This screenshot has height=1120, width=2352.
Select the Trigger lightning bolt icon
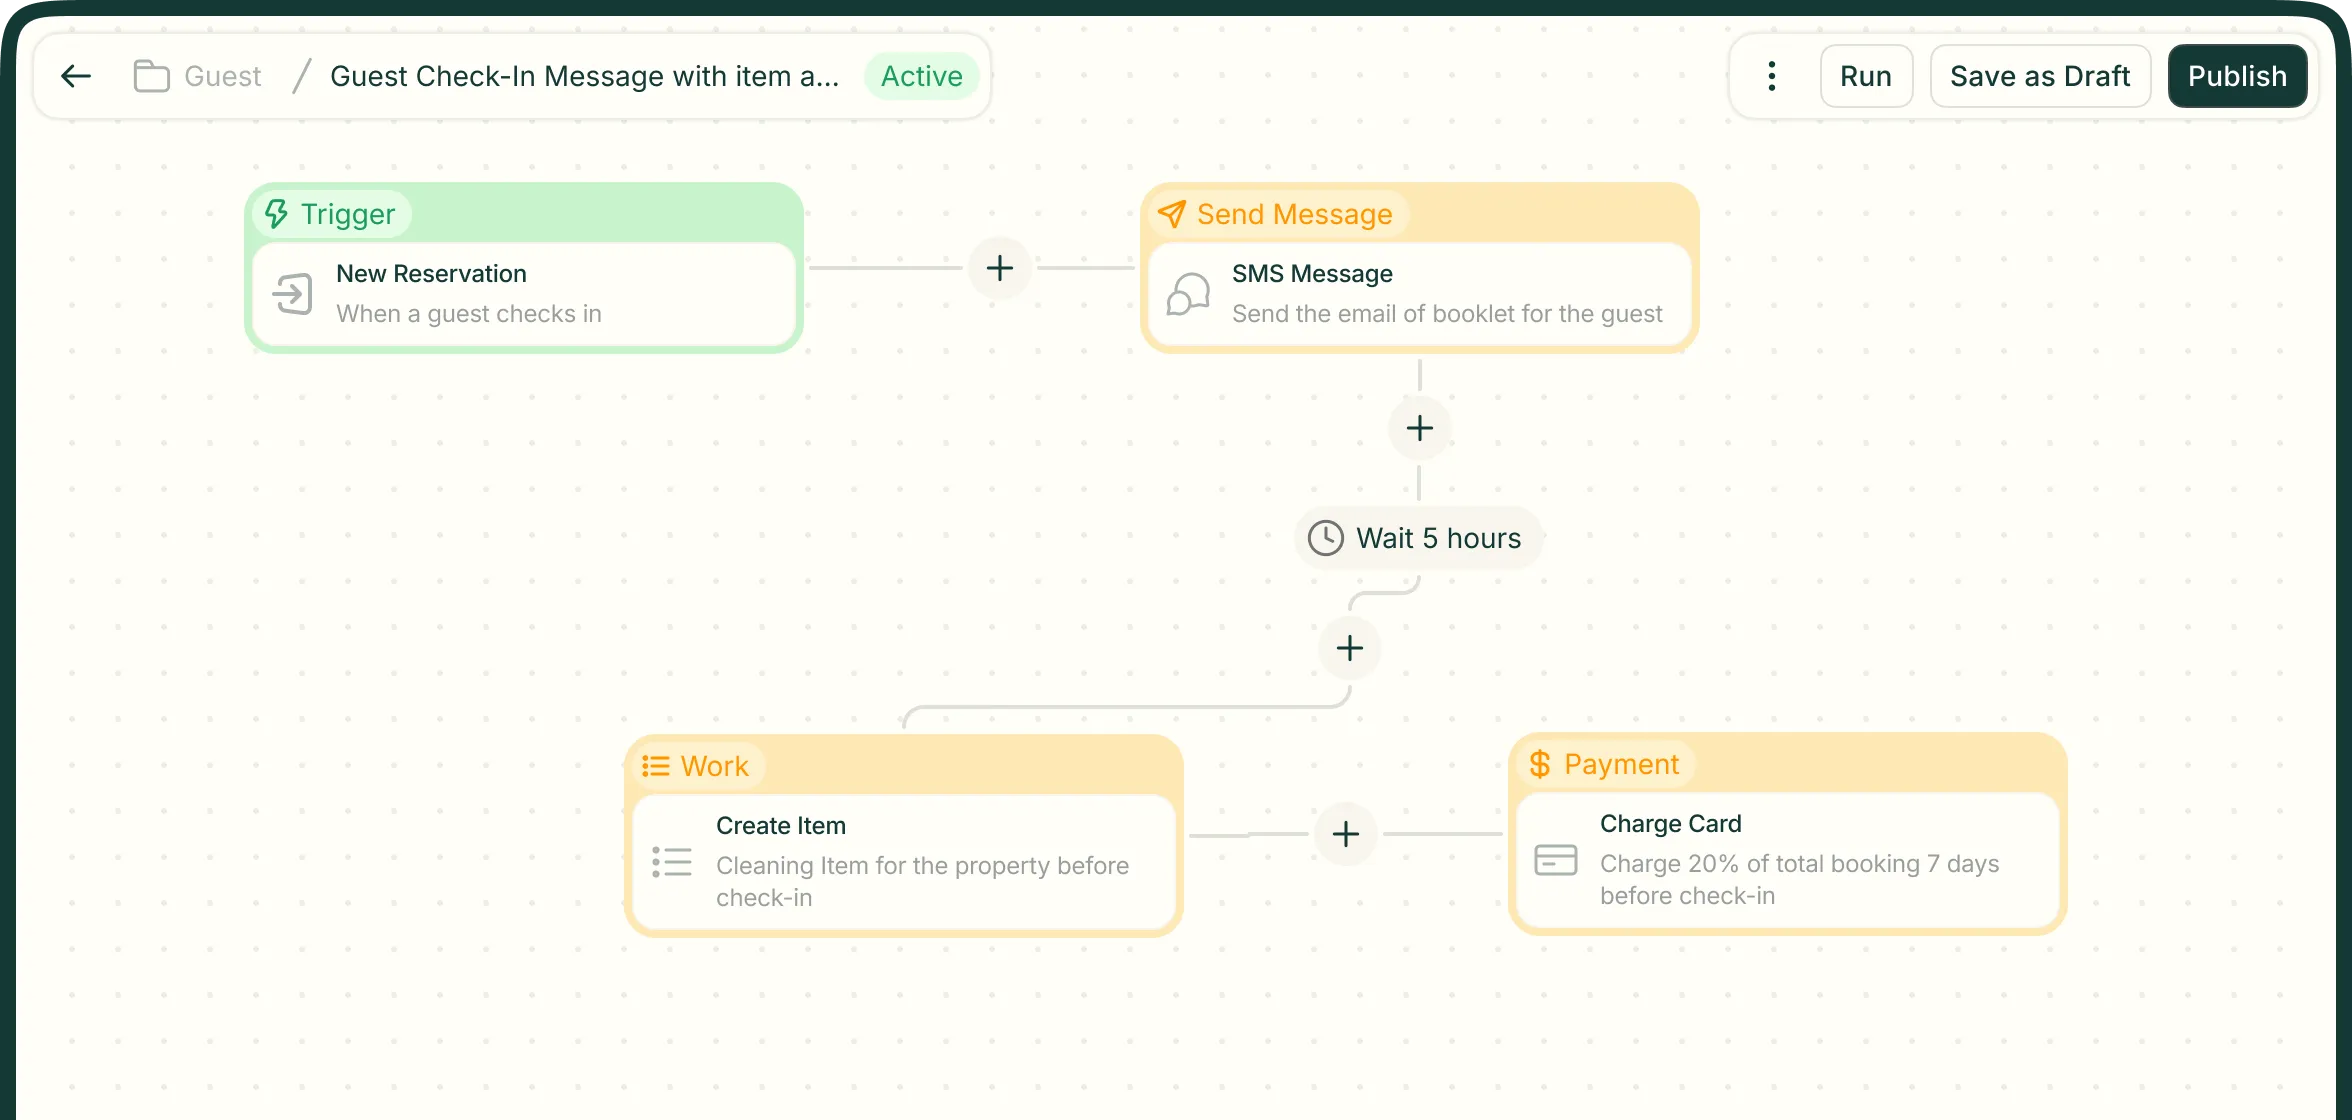coord(277,214)
